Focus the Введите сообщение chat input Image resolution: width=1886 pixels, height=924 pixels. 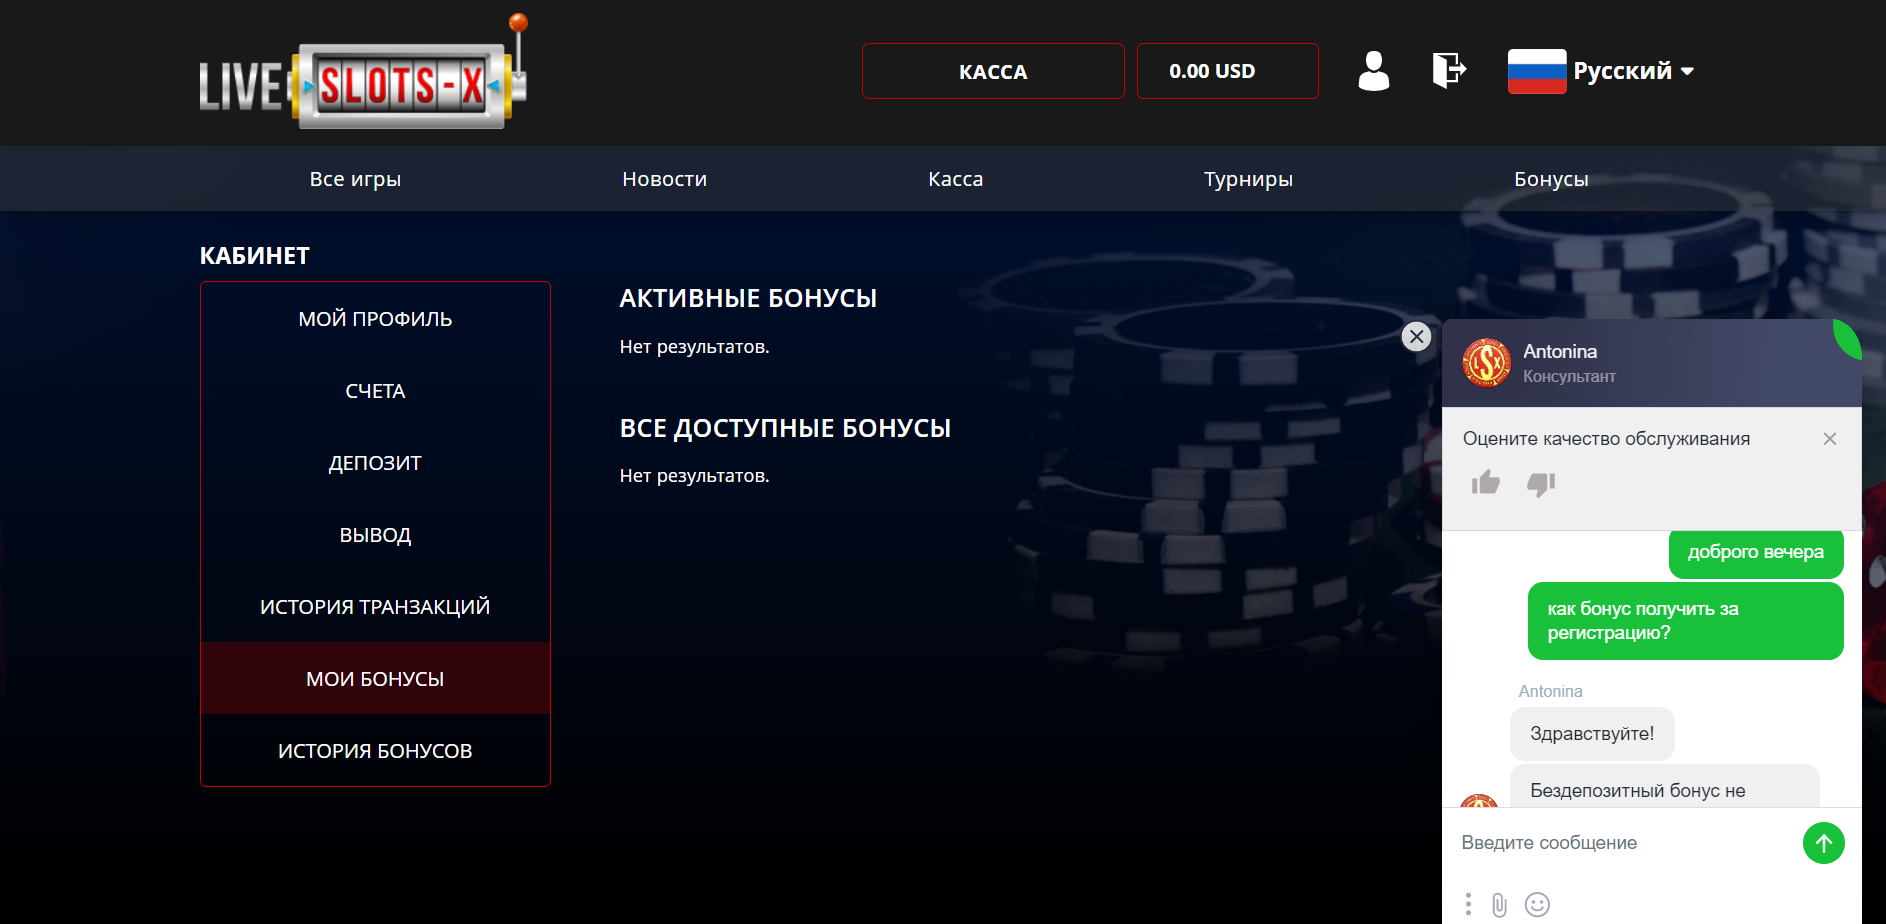tap(1620, 843)
